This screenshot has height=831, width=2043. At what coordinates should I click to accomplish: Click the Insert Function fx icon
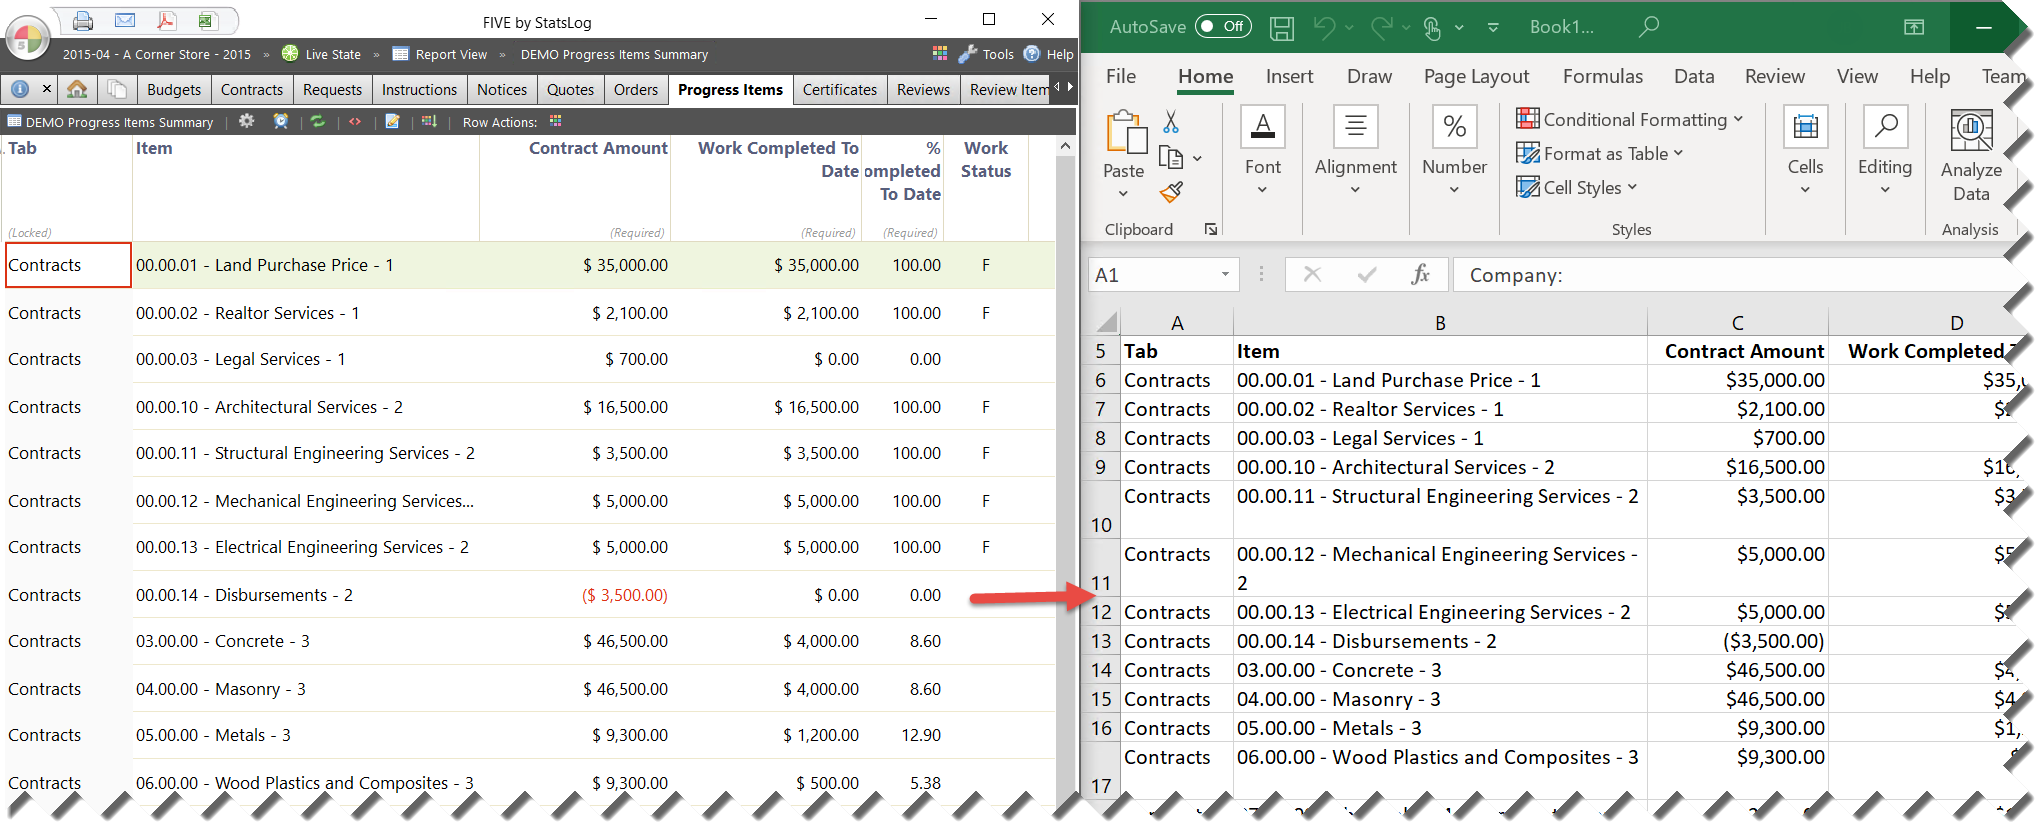click(x=1420, y=274)
